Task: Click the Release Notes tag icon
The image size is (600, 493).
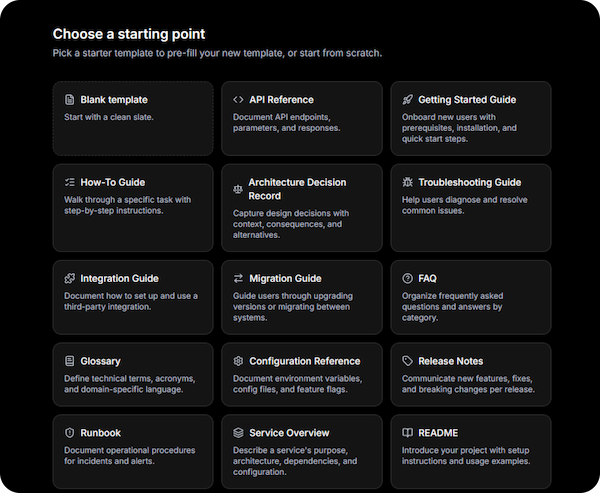Action: tap(407, 361)
